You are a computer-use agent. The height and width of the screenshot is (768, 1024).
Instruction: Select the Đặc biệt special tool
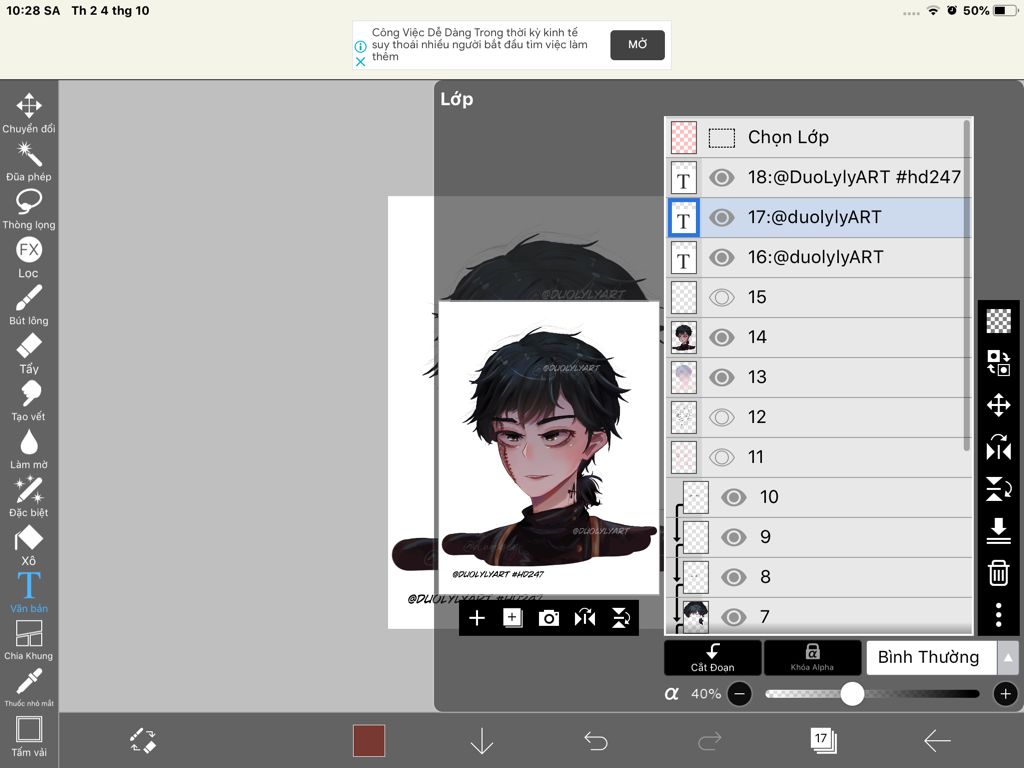tap(29, 496)
